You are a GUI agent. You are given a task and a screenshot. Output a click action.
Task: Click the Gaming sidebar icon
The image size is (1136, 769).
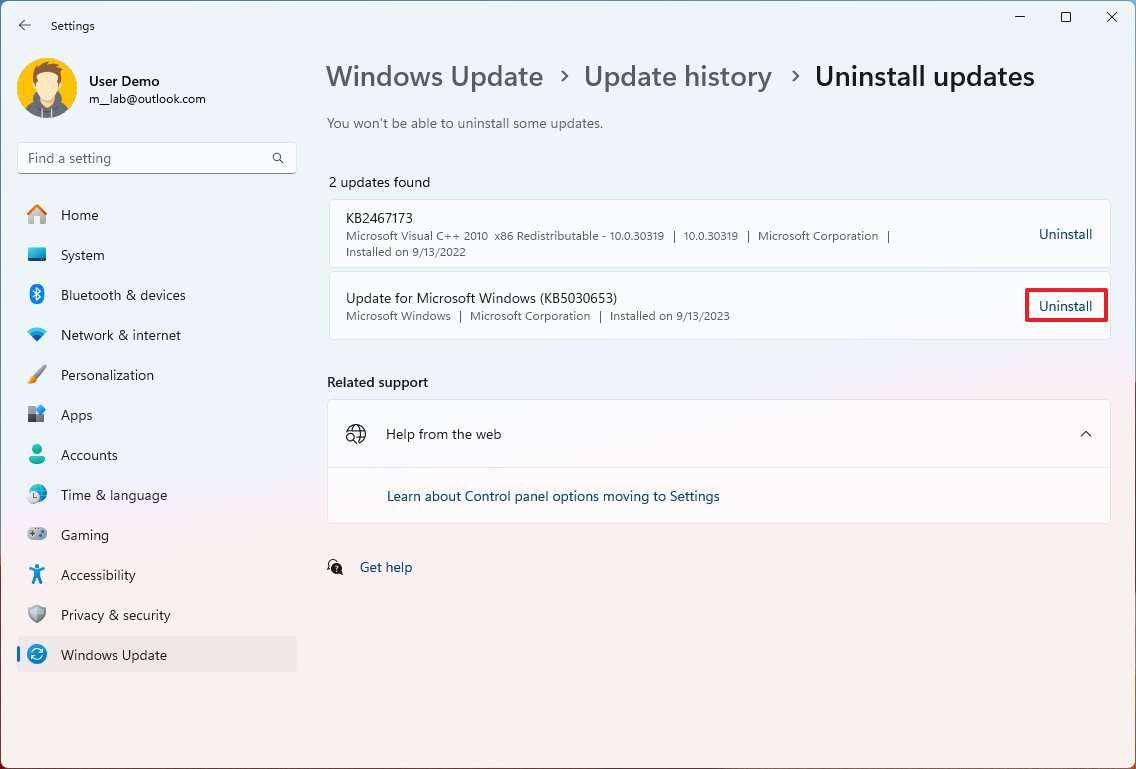click(44, 535)
